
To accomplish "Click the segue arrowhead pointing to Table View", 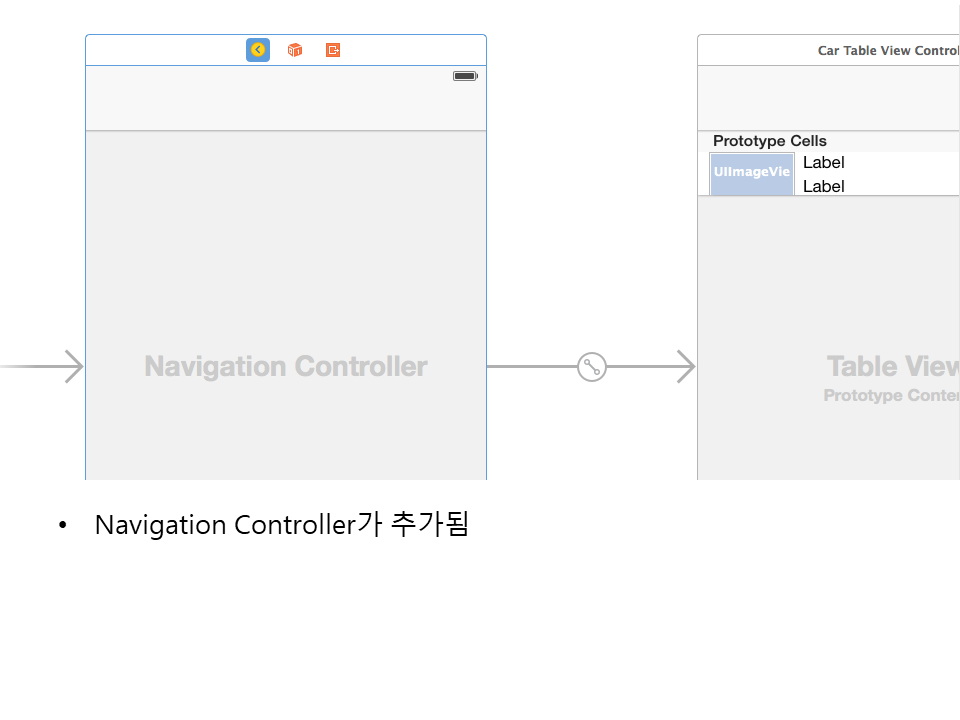I will click(x=685, y=367).
